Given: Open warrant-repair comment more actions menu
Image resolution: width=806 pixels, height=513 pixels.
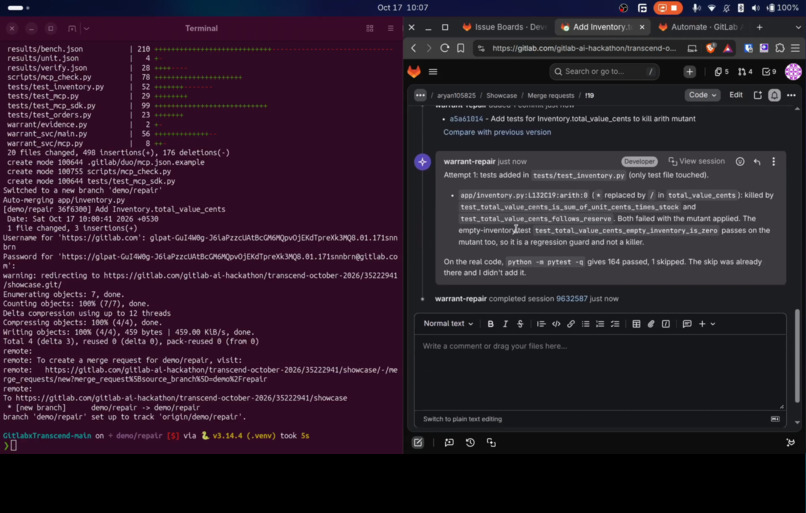Looking at the screenshot, I should (x=774, y=161).
